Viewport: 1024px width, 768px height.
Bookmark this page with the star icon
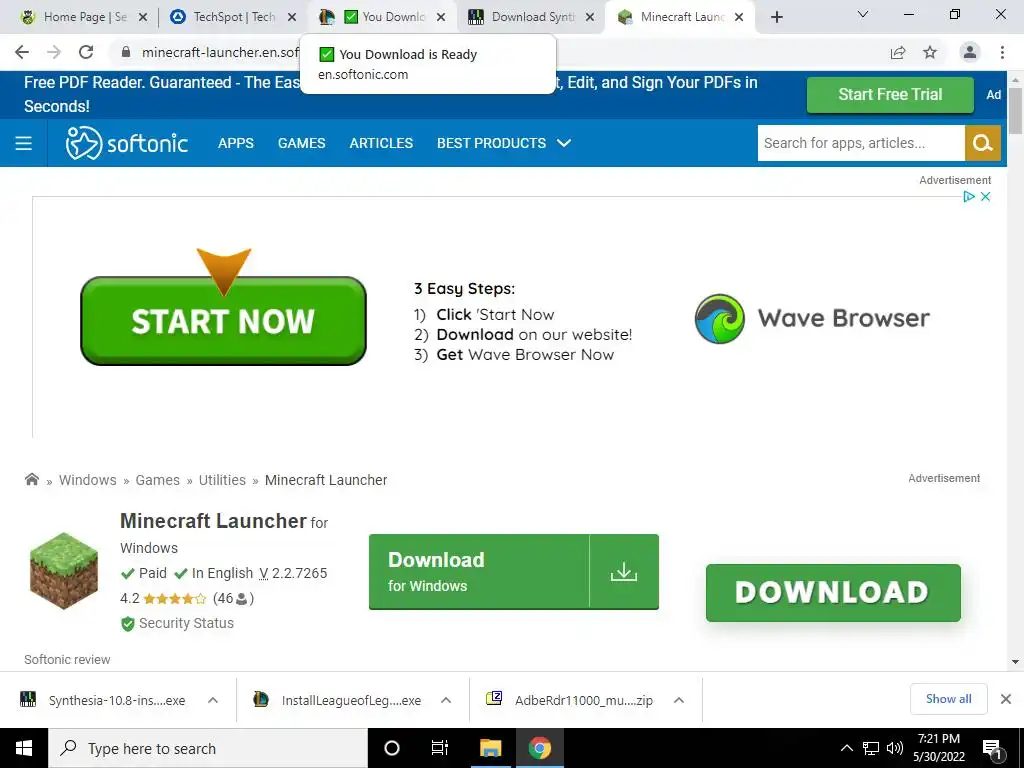coord(930,52)
